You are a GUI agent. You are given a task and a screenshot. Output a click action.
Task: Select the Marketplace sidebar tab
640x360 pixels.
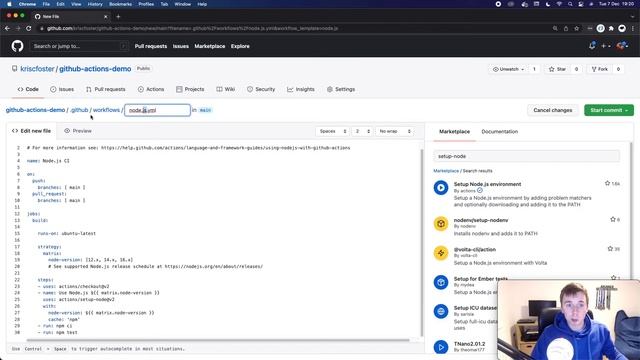[x=454, y=131]
